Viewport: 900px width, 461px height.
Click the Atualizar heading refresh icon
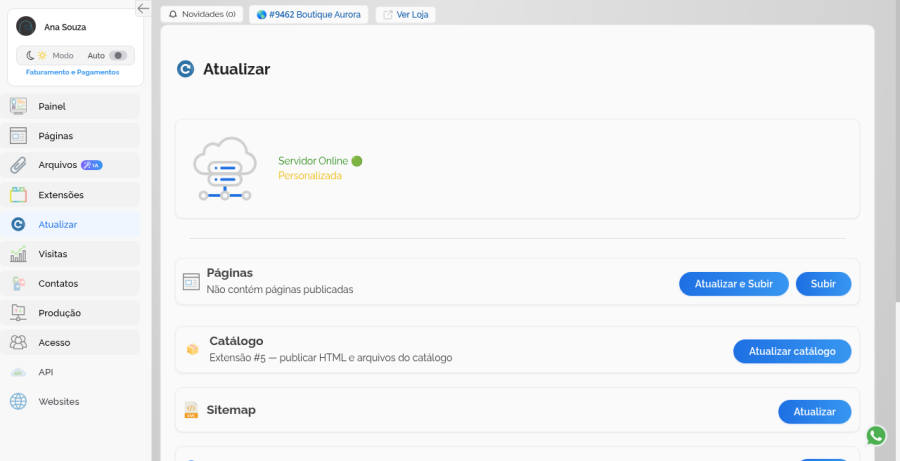185,69
